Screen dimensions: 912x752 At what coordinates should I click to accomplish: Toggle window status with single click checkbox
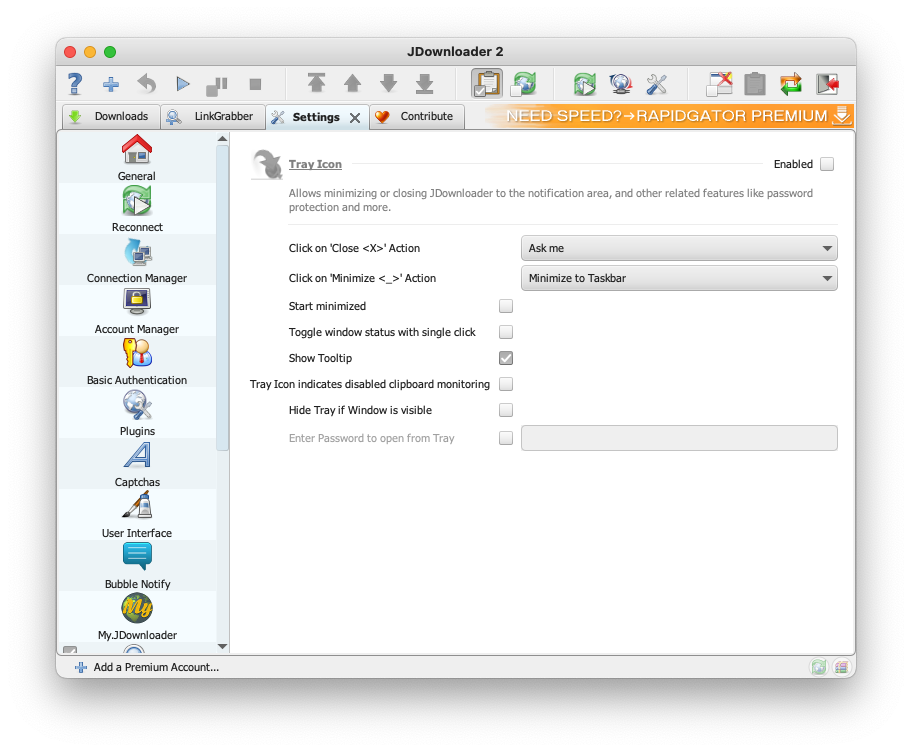pos(506,332)
